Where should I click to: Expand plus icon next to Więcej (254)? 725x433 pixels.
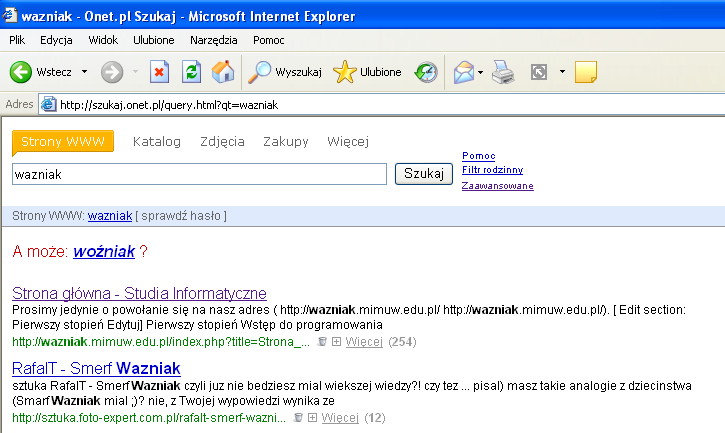point(337,341)
